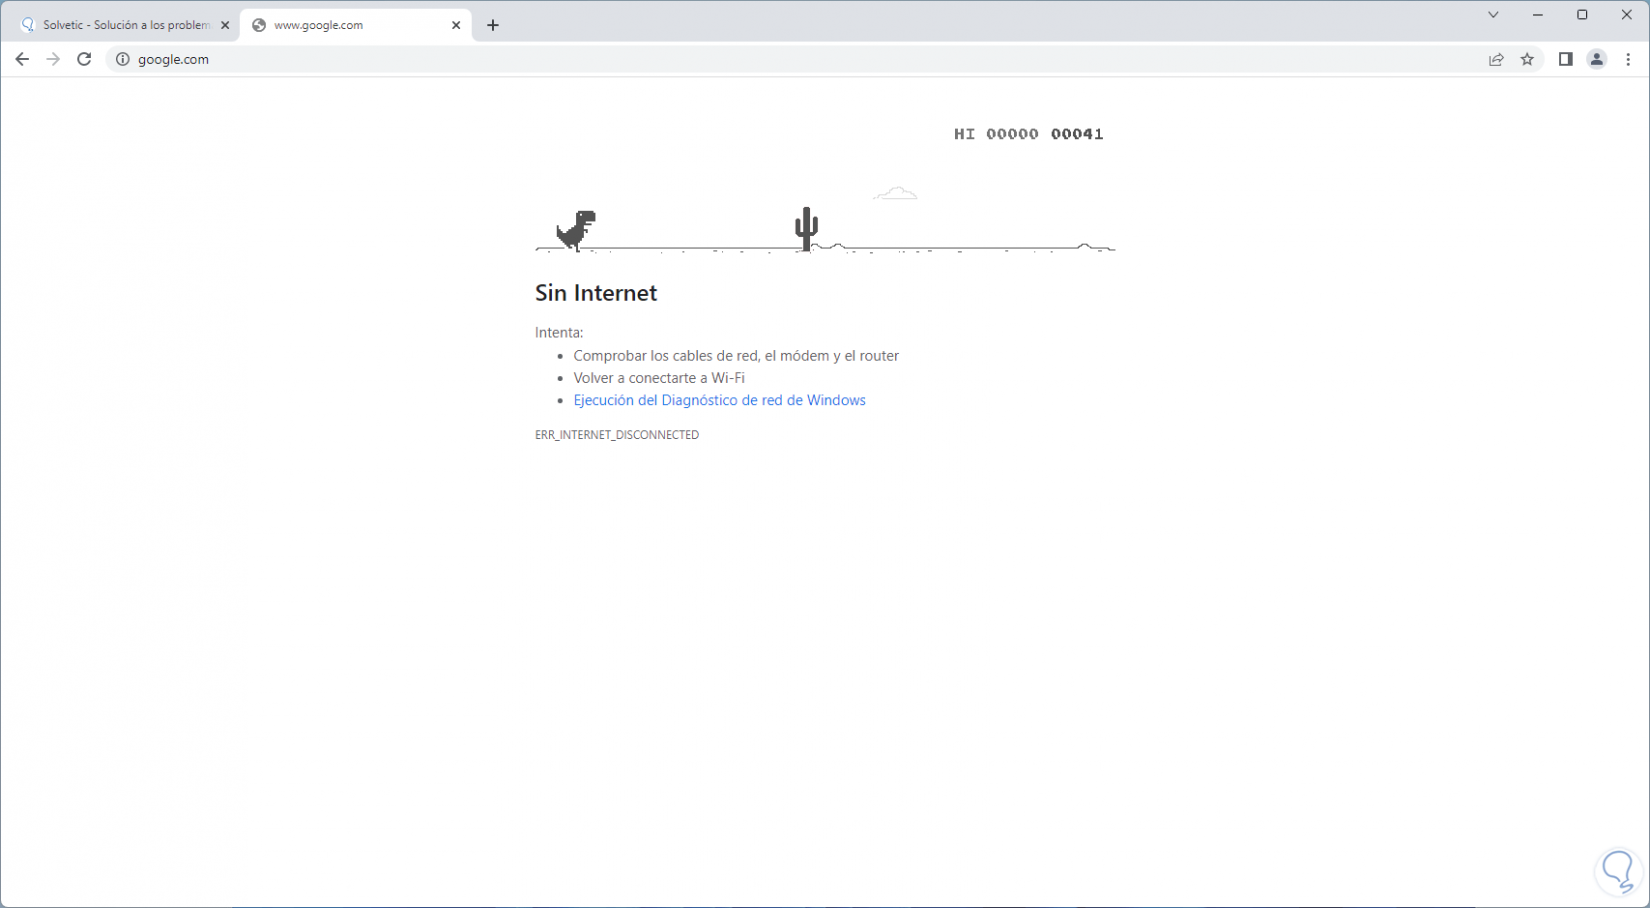
Task: Maximize the Chrome window
Action: 1582,15
